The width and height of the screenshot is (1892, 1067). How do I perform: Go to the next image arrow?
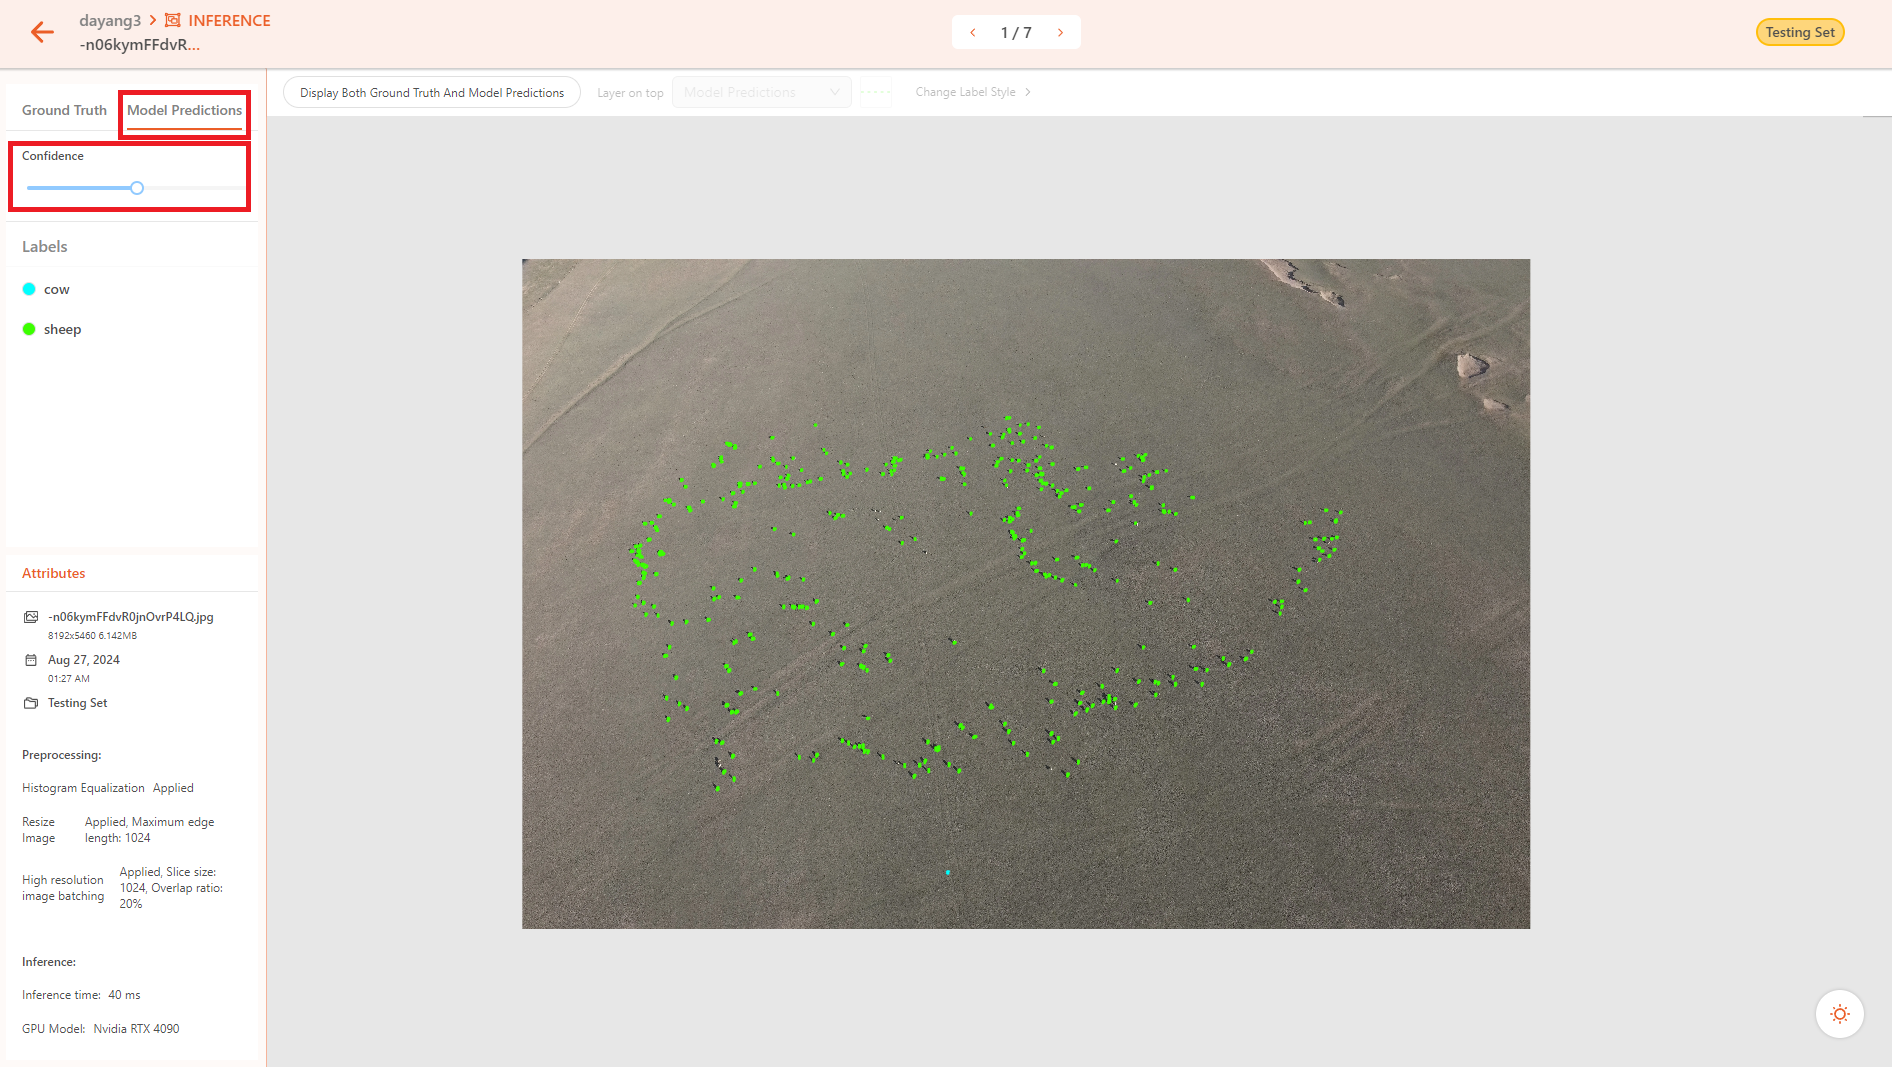1060,33
